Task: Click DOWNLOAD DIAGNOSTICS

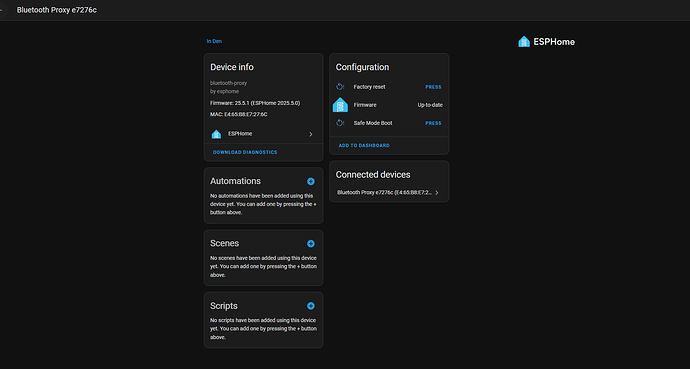Action: click(x=245, y=152)
